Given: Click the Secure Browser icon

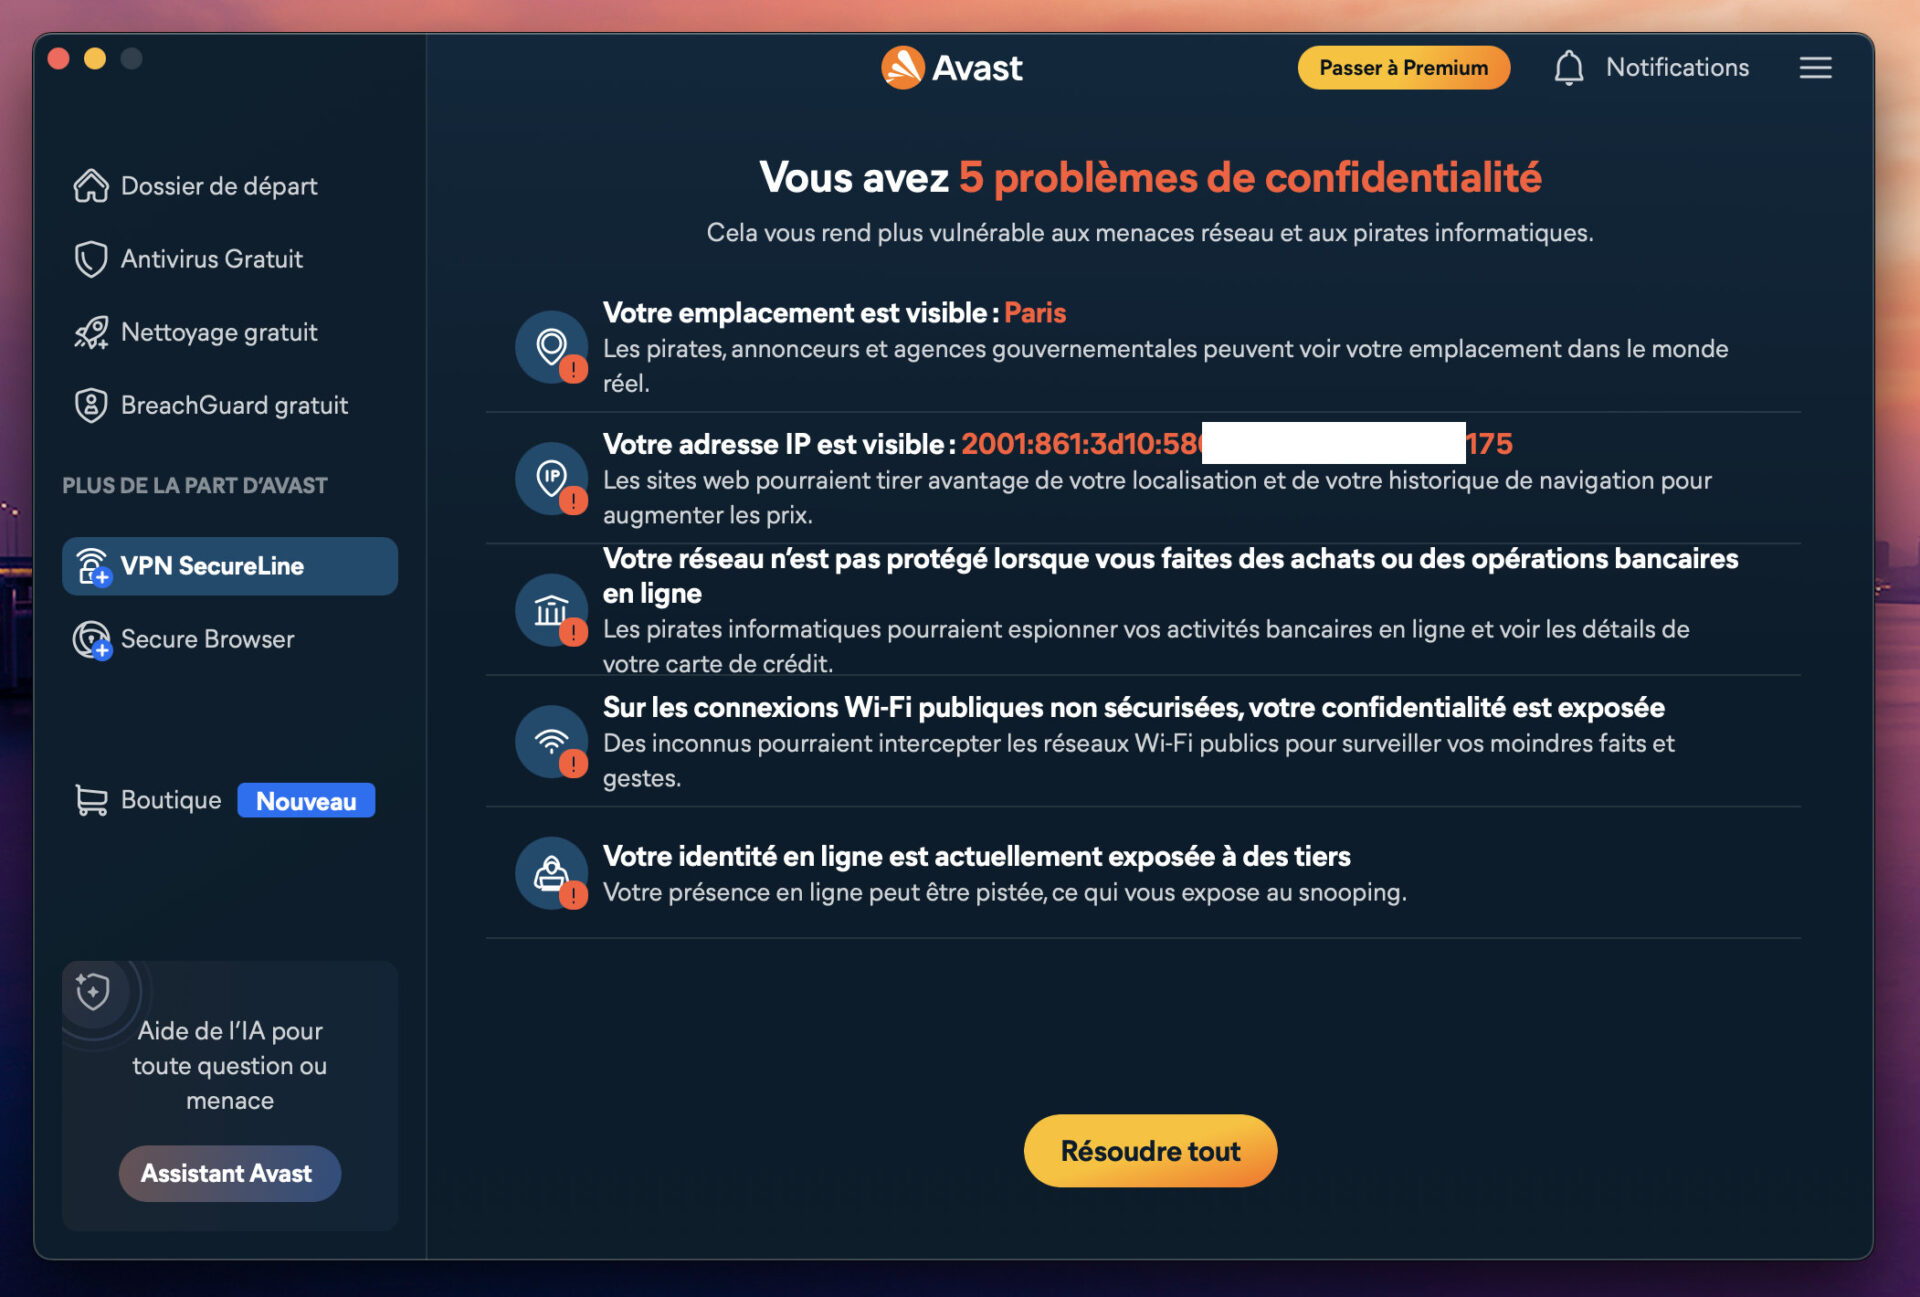Looking at the screenshot, I should (91, 640).
